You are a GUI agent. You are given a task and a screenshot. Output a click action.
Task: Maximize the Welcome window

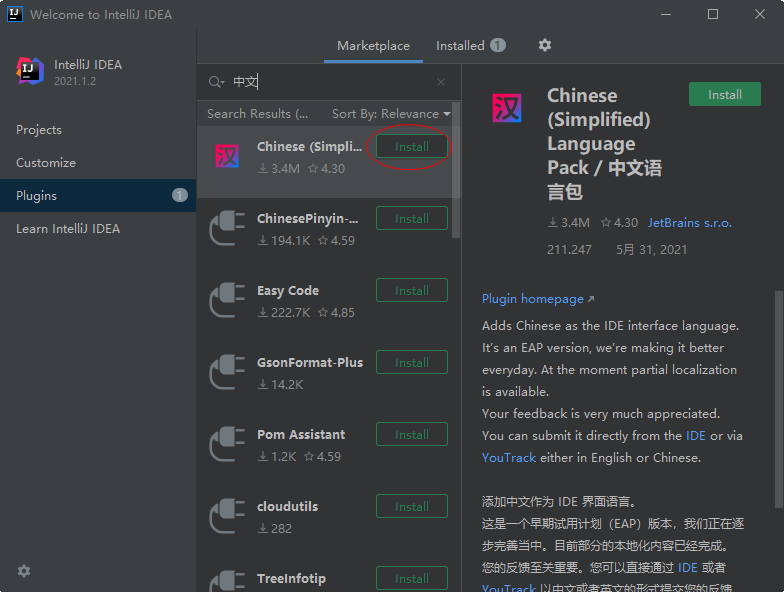(713, 14)
